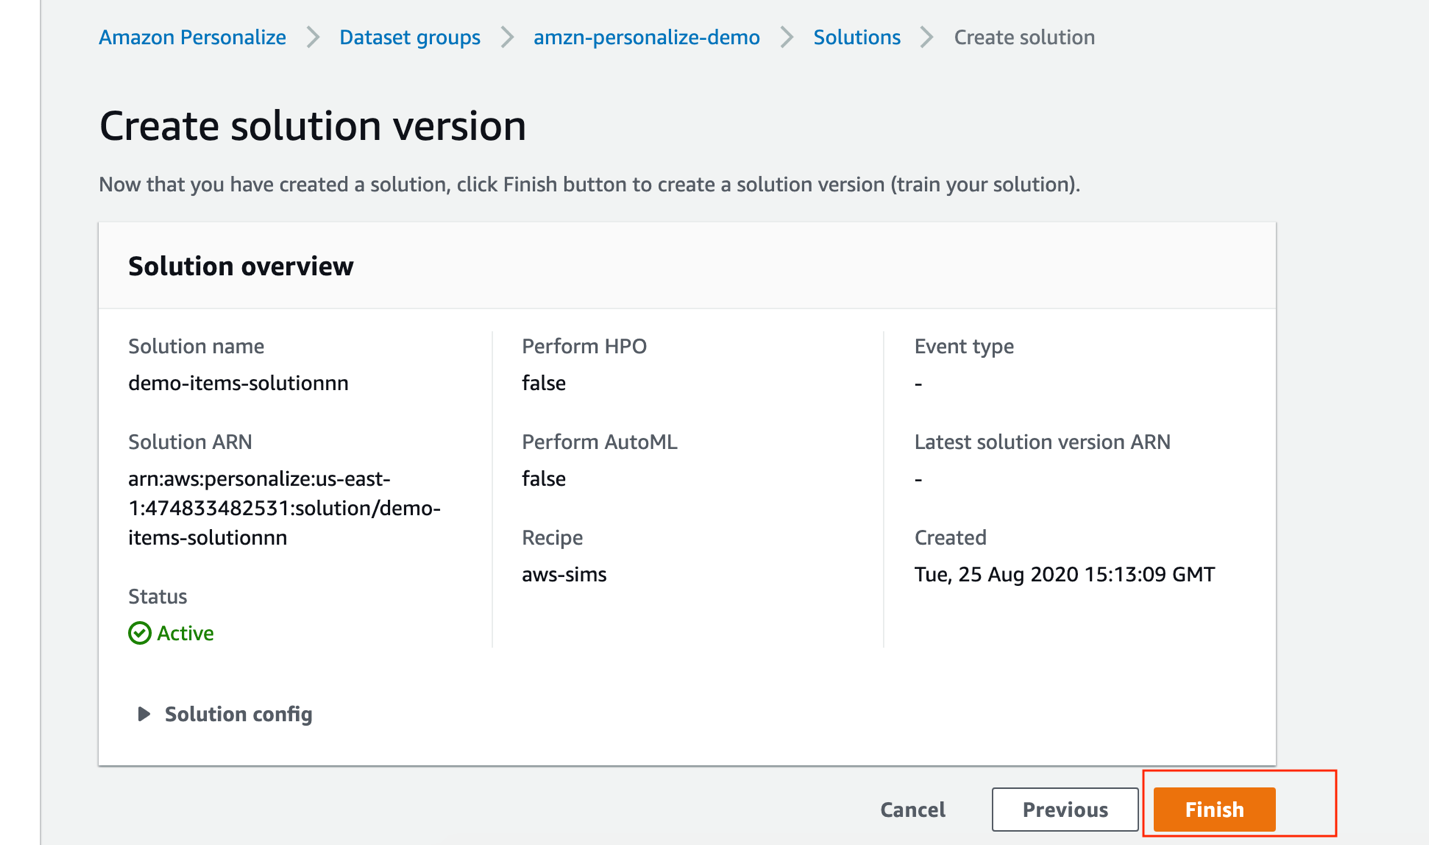Click the demo-items-solutionnn solution name value
This screenshot has height=845, width=1429.
pos(238,383)
